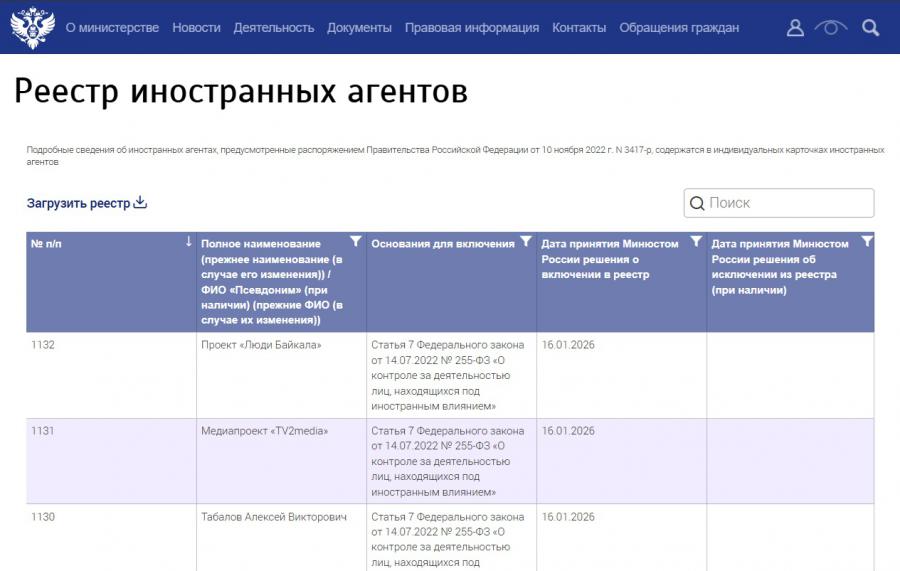Click the Загрузить реестр download link
This screenshot has height=571, width=900.
87,203
